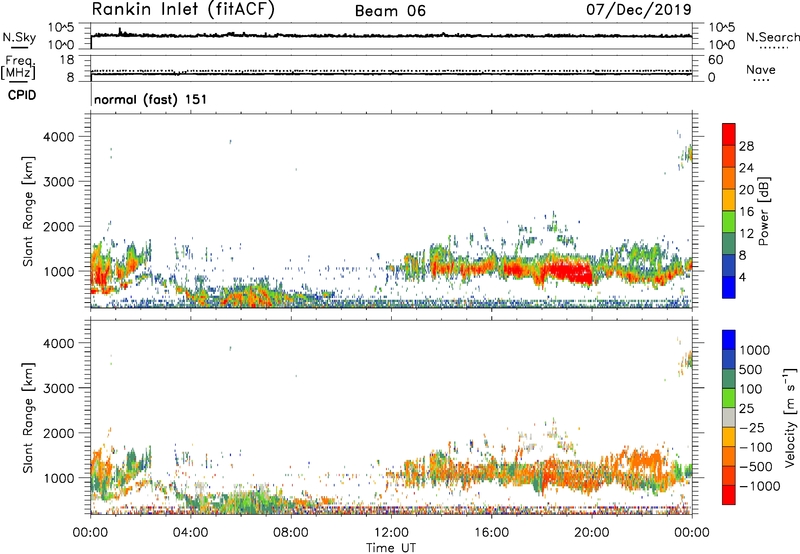
Task: Pick the blue bottom segment of Power colorbar
Action: pos(729,288)
